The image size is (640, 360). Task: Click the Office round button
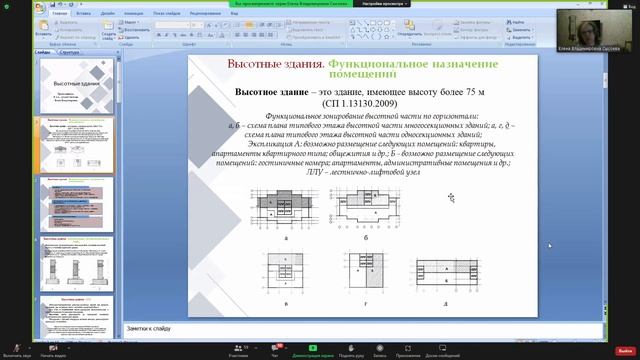[40, 7]
